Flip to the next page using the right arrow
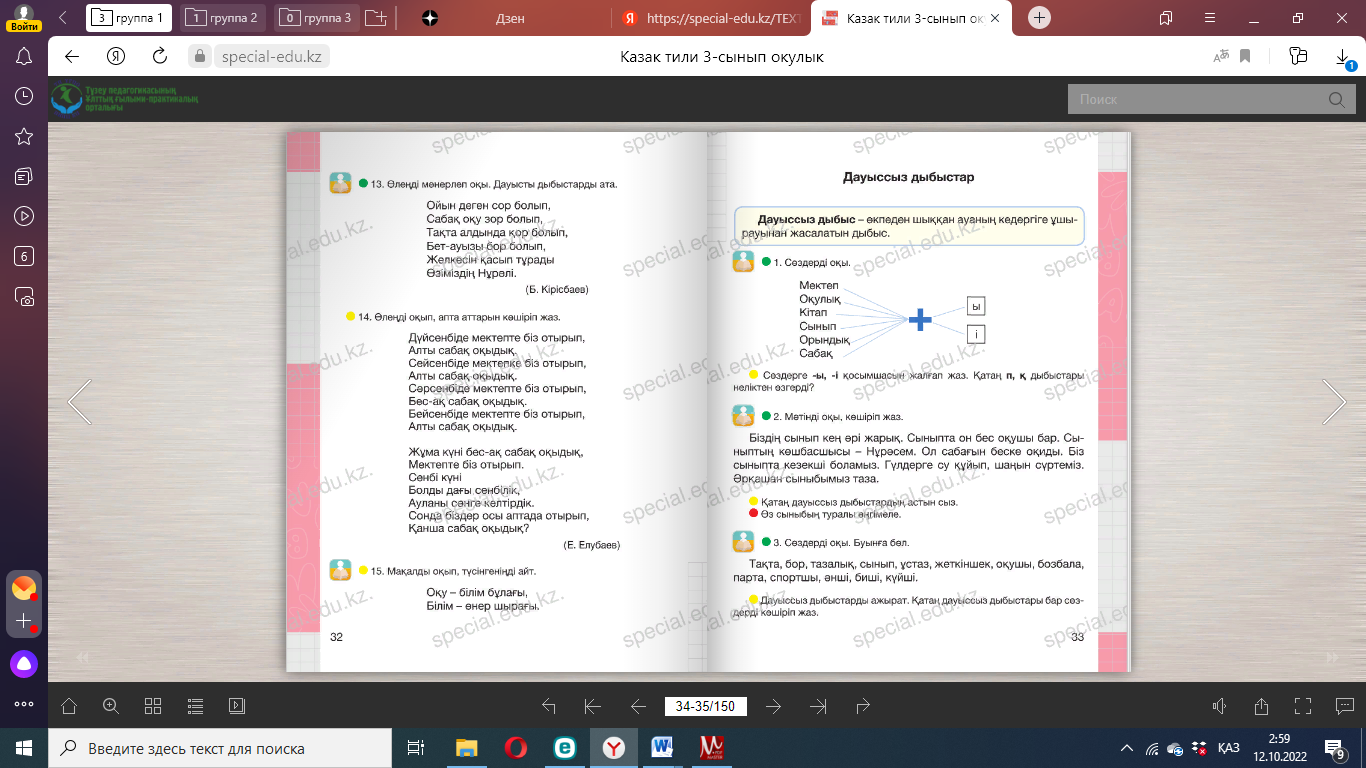 [1334, 402]
